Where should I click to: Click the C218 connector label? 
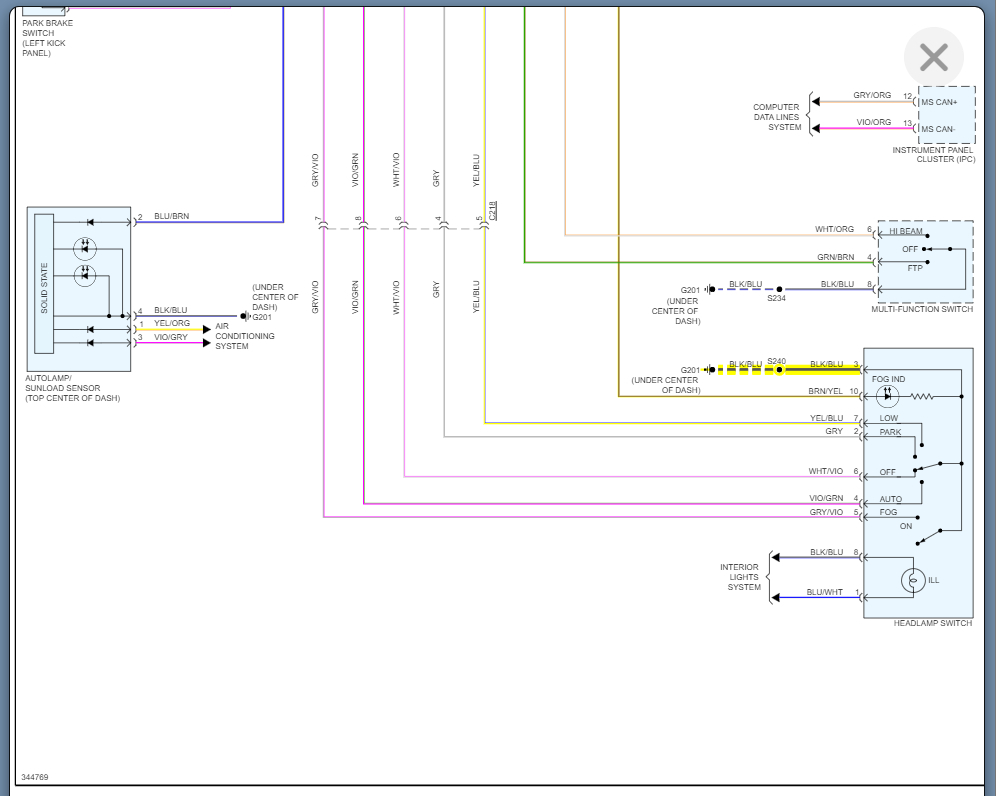click(x=493, y=210)
